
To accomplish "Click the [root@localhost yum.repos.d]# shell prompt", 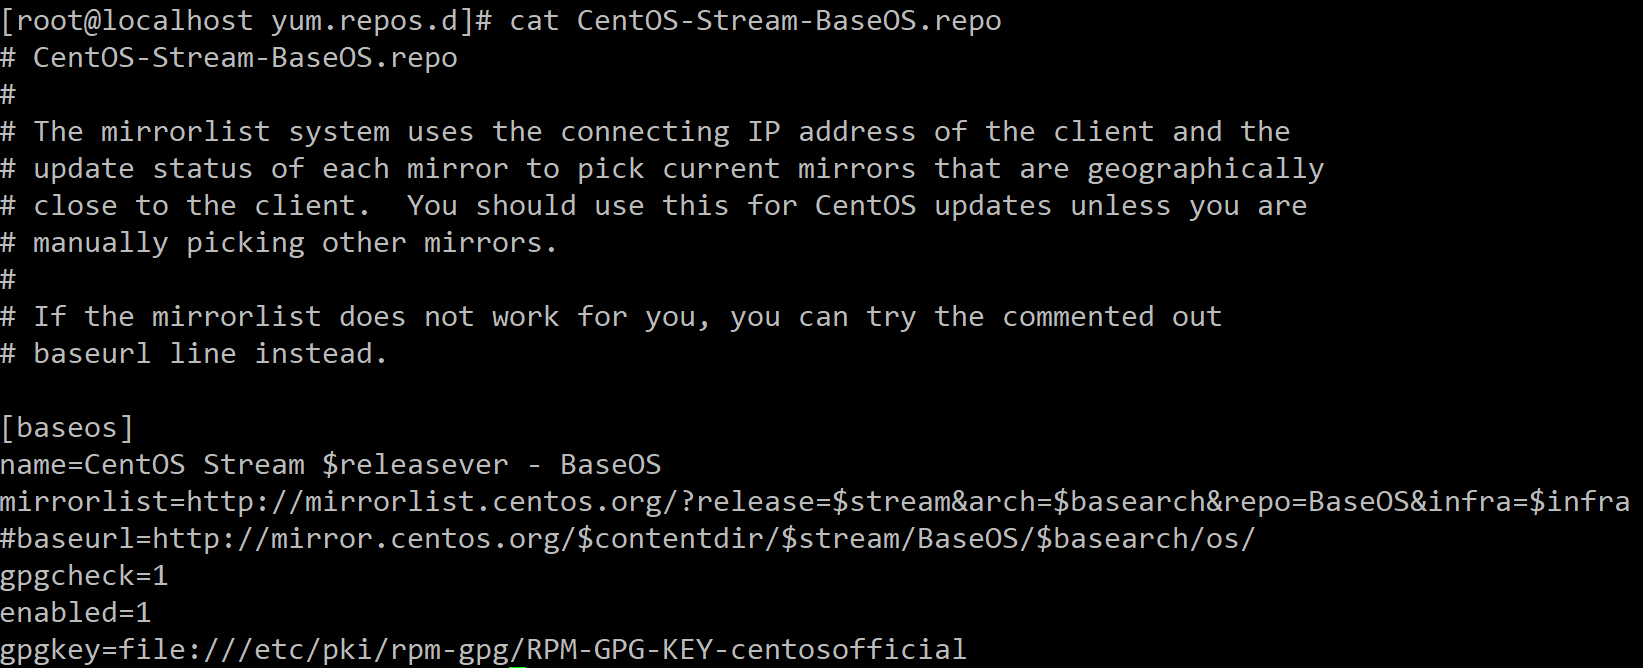I will 246,21.
